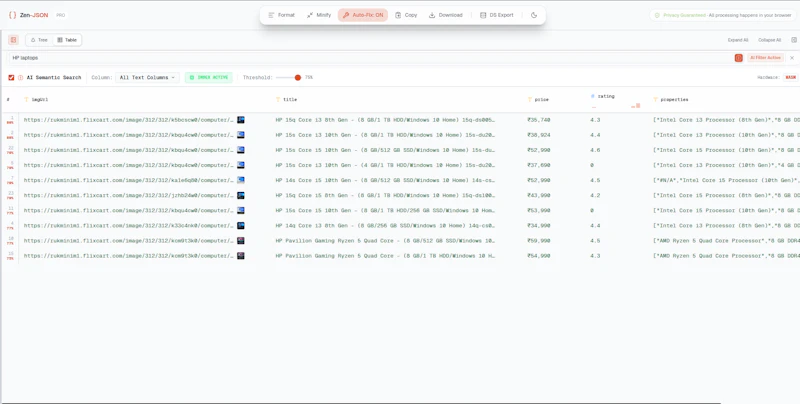Click the red AI icon in search bar

(x=738, y=58)
